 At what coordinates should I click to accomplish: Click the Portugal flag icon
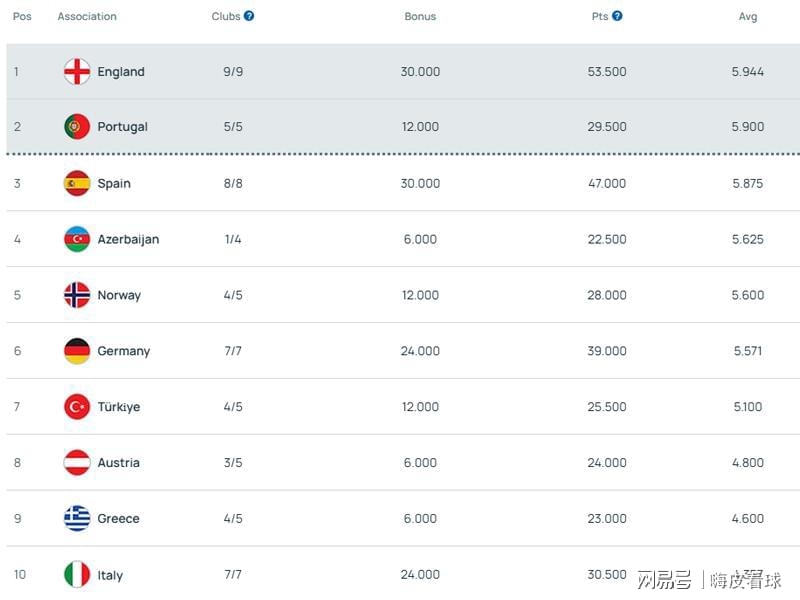[x=77, y=127]
